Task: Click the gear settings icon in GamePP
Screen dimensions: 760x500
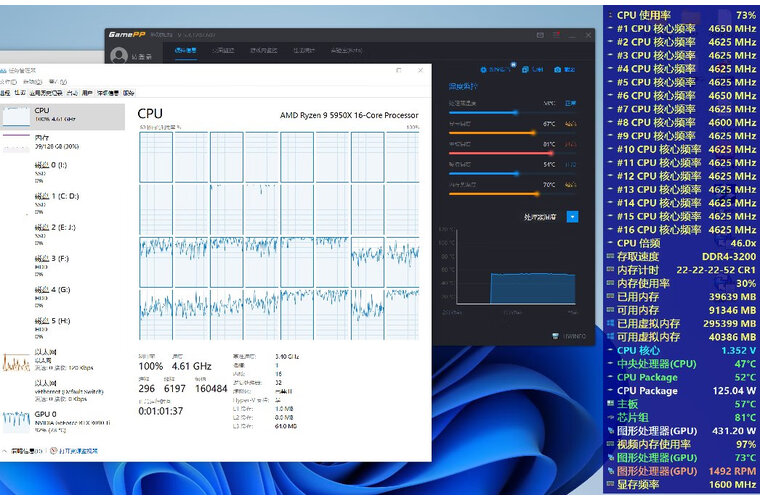Action: point(481,69)
